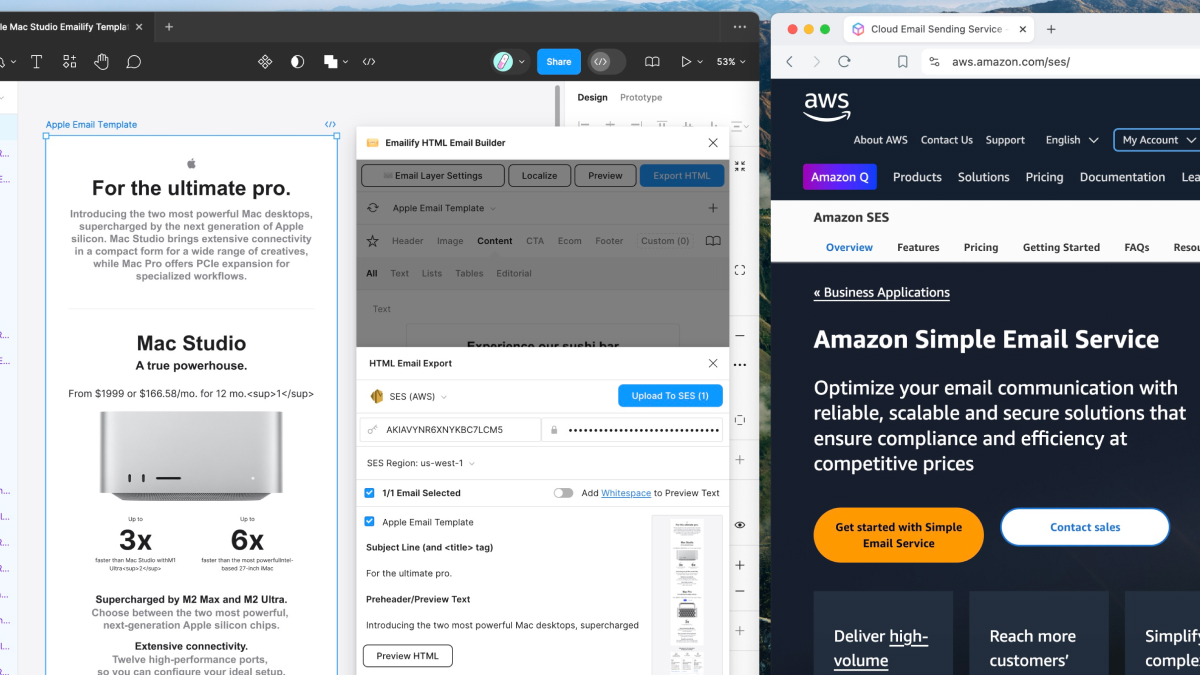This screenshot has height=675, width=1200.
Task: Open the Business Applications breadcrumb link
Action: (882, 293)
